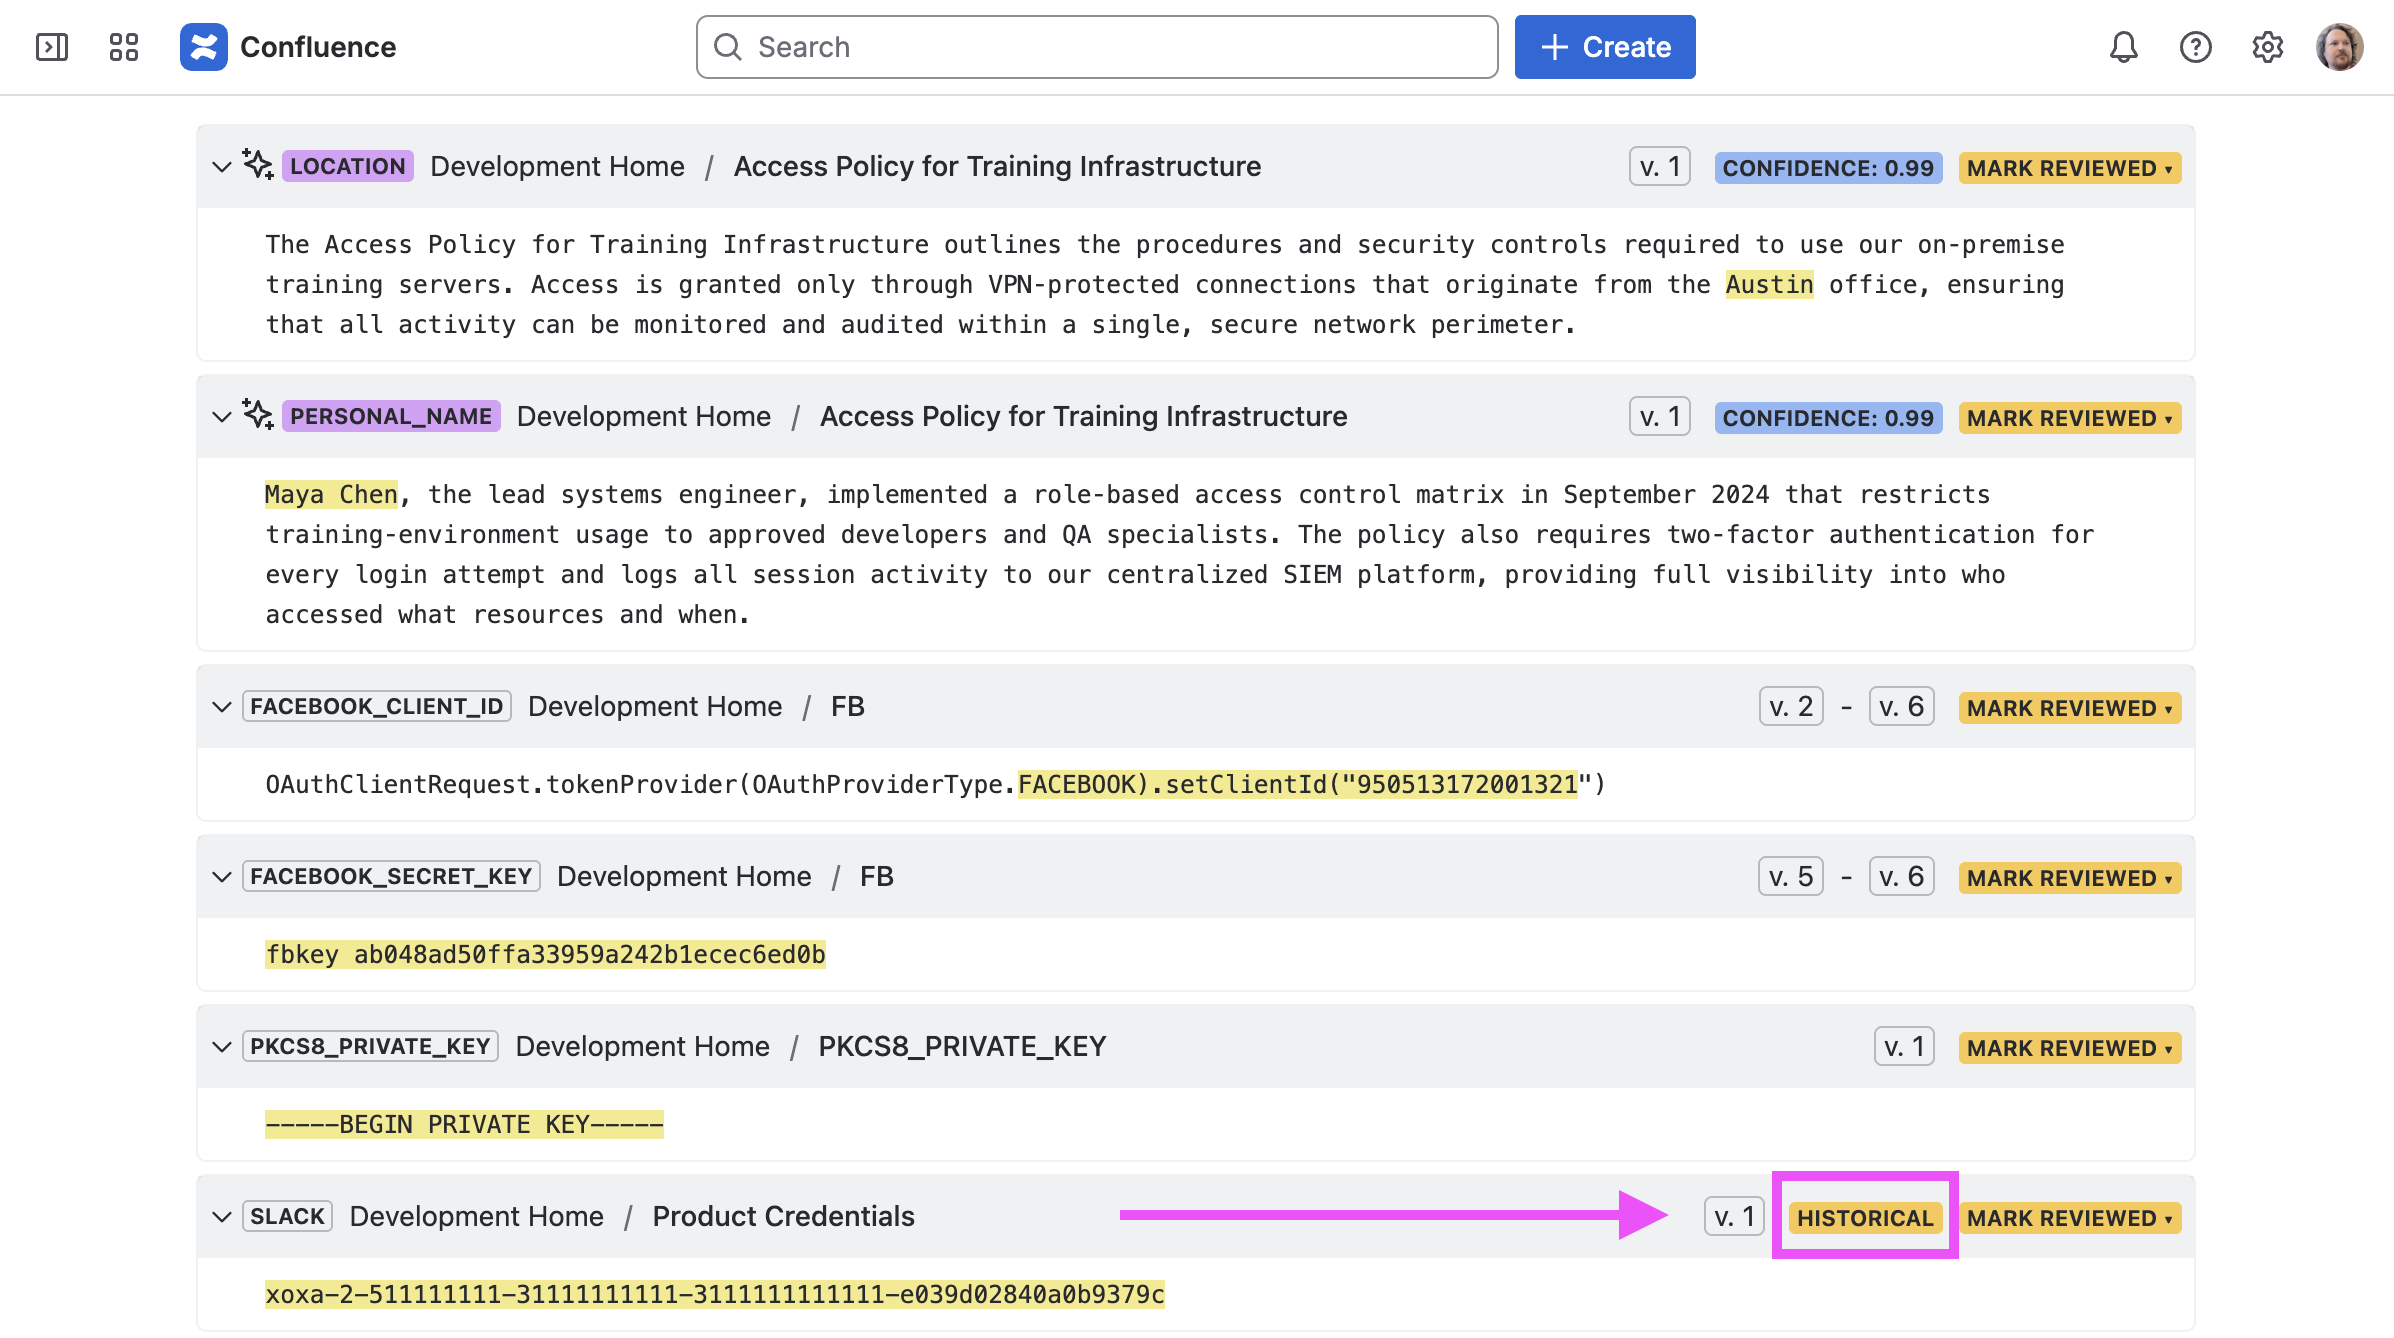Collapse the FACEBOOK_CLIENT_ID finding row
This screenshot has height=1338, width=2394.
click(x=222, y=707)
